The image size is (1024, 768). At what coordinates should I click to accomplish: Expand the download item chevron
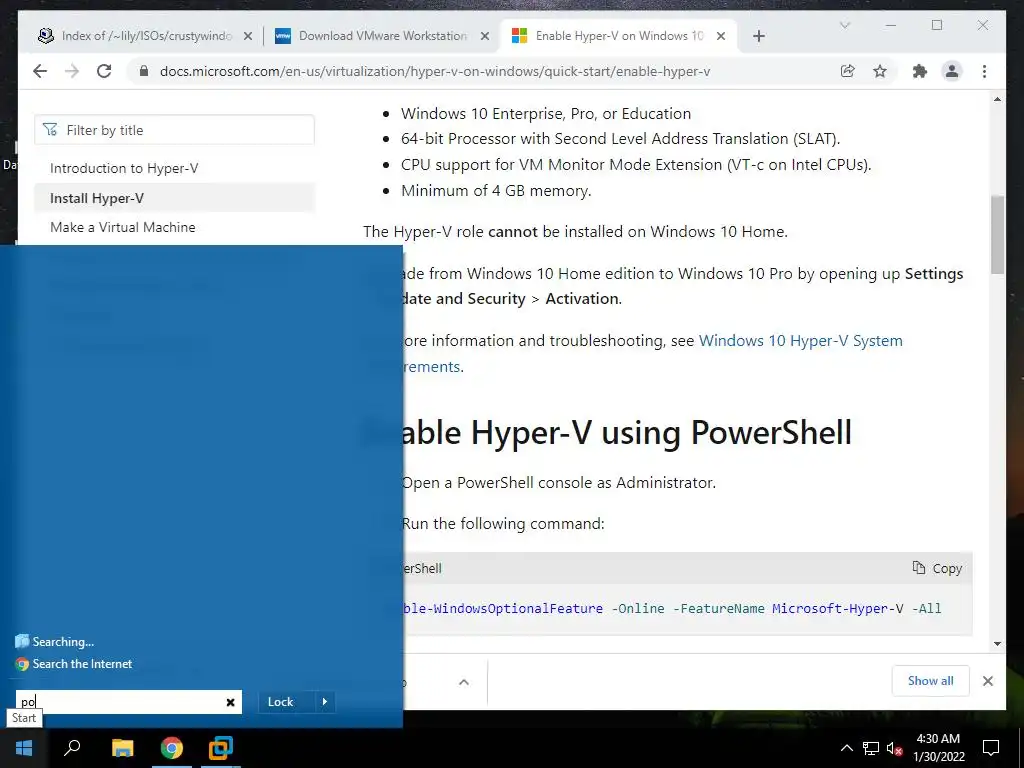coord(464,682)
